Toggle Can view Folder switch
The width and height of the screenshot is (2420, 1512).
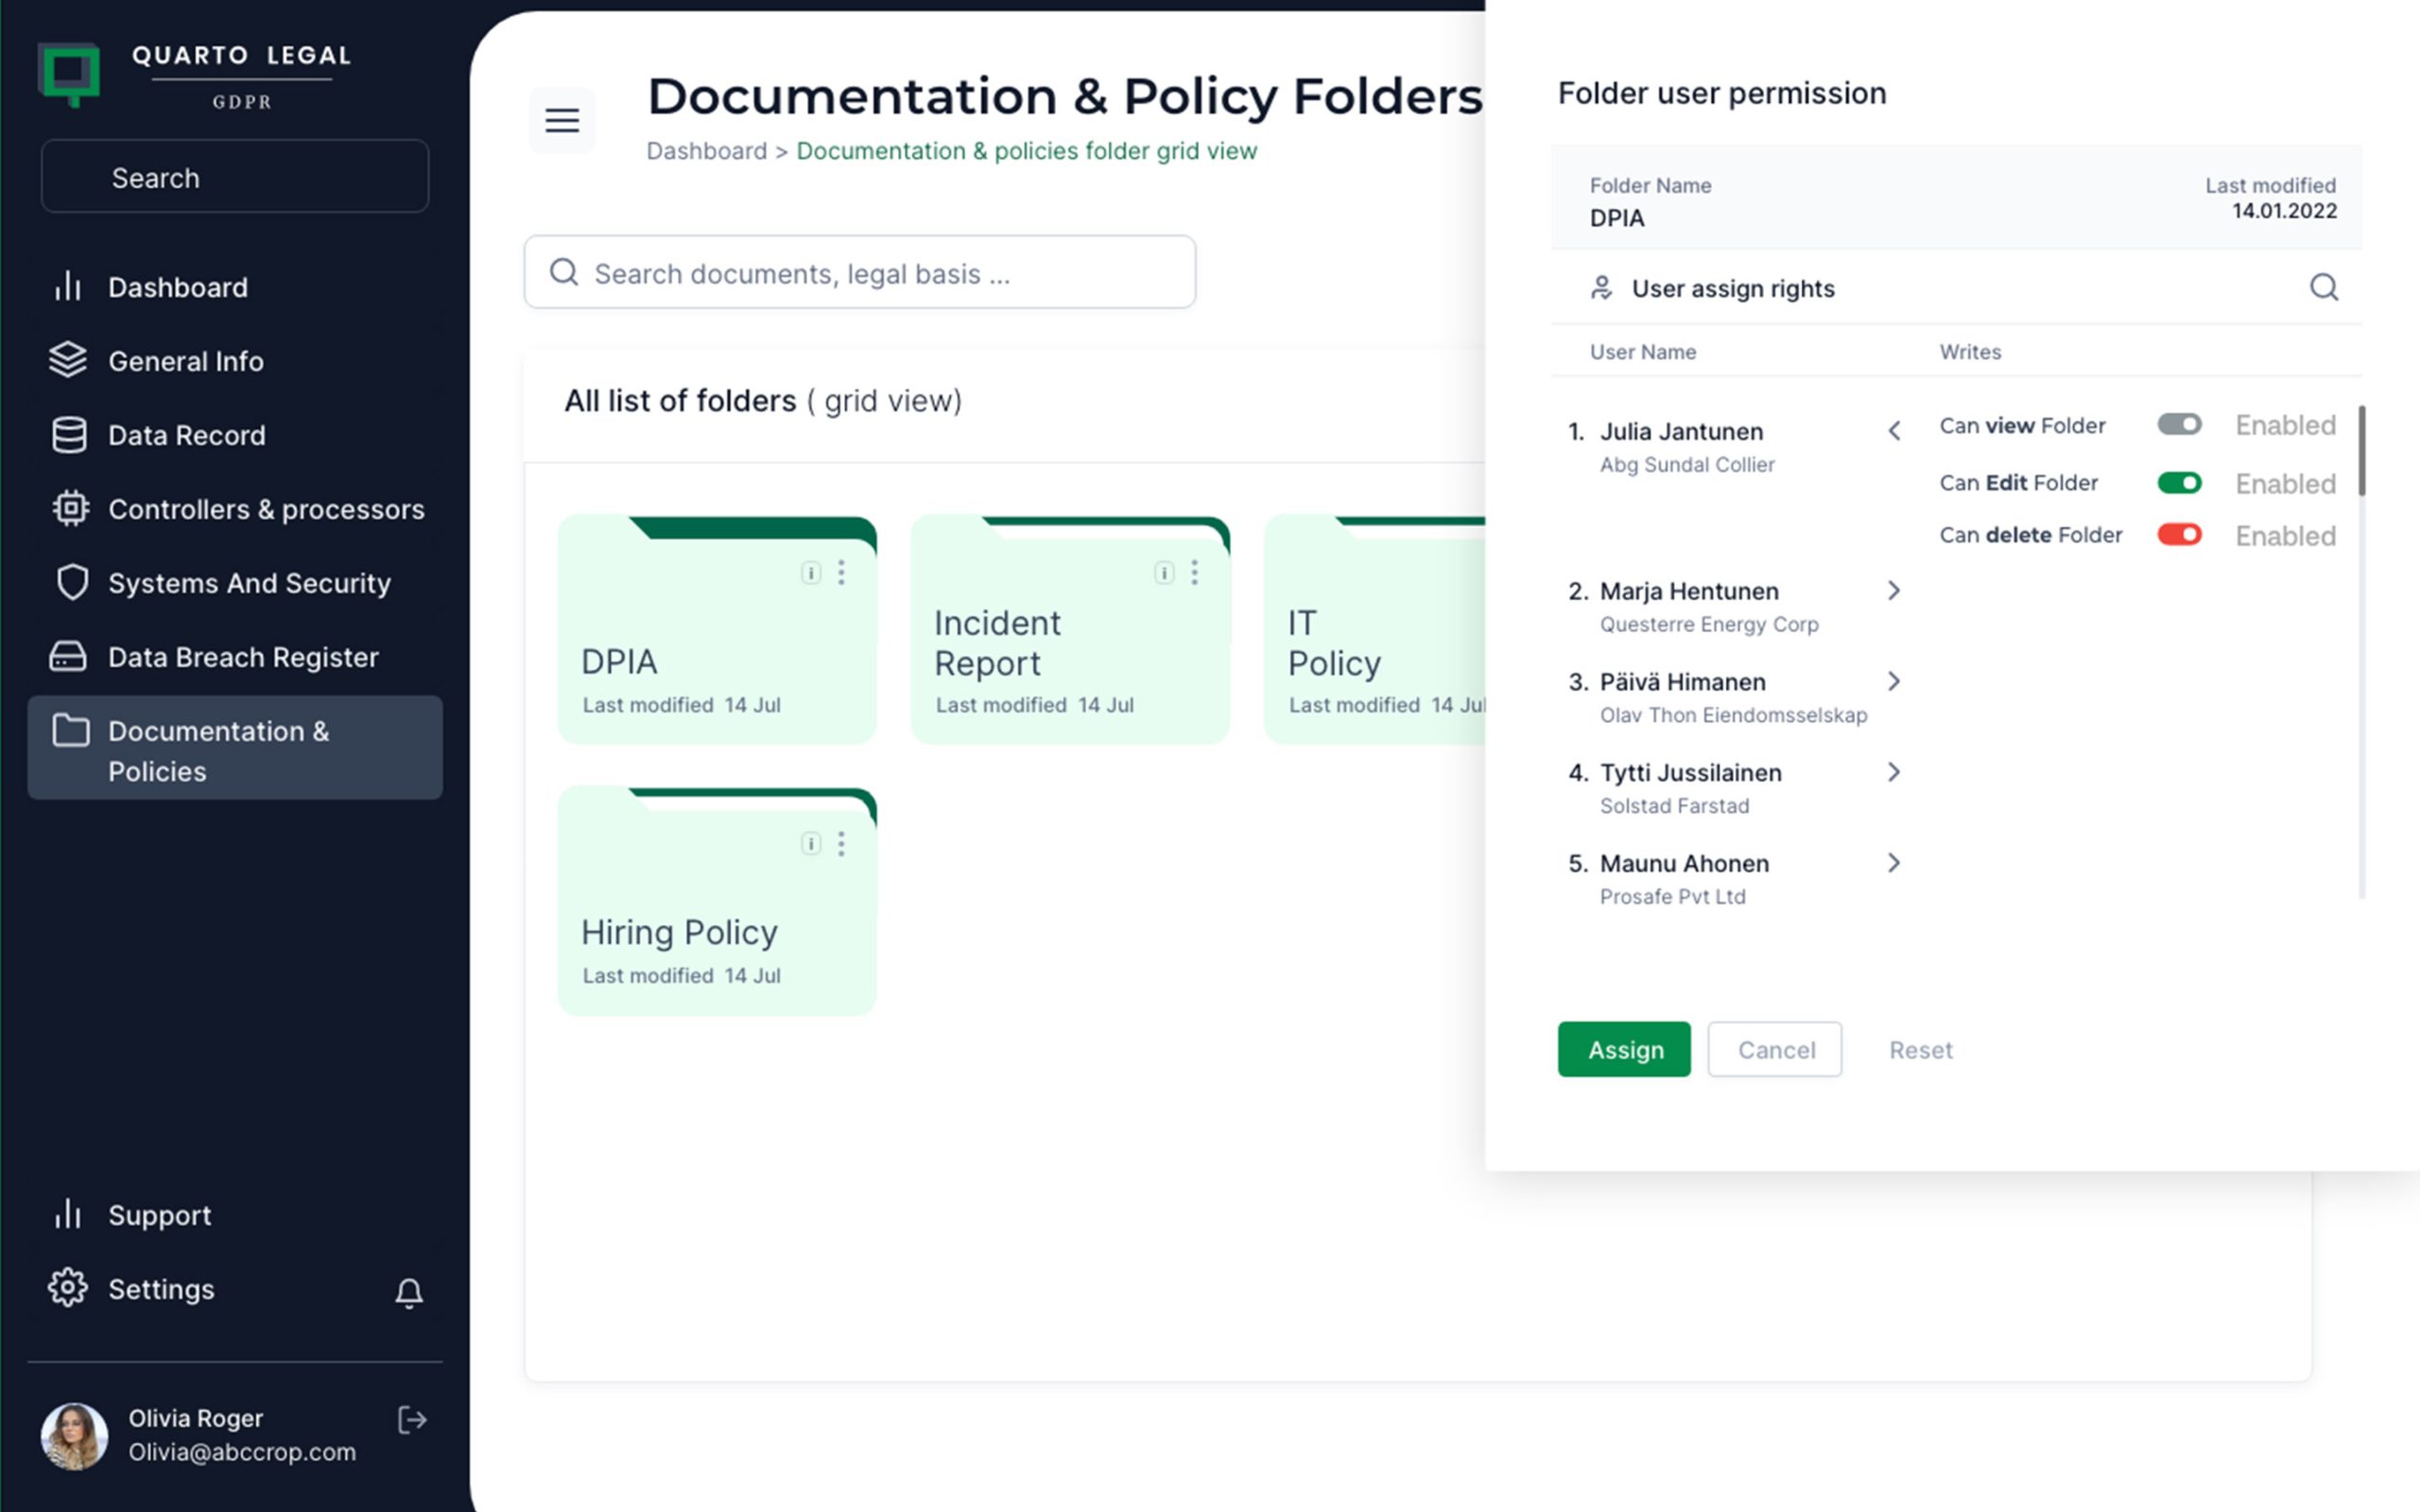pos(2179,425)
